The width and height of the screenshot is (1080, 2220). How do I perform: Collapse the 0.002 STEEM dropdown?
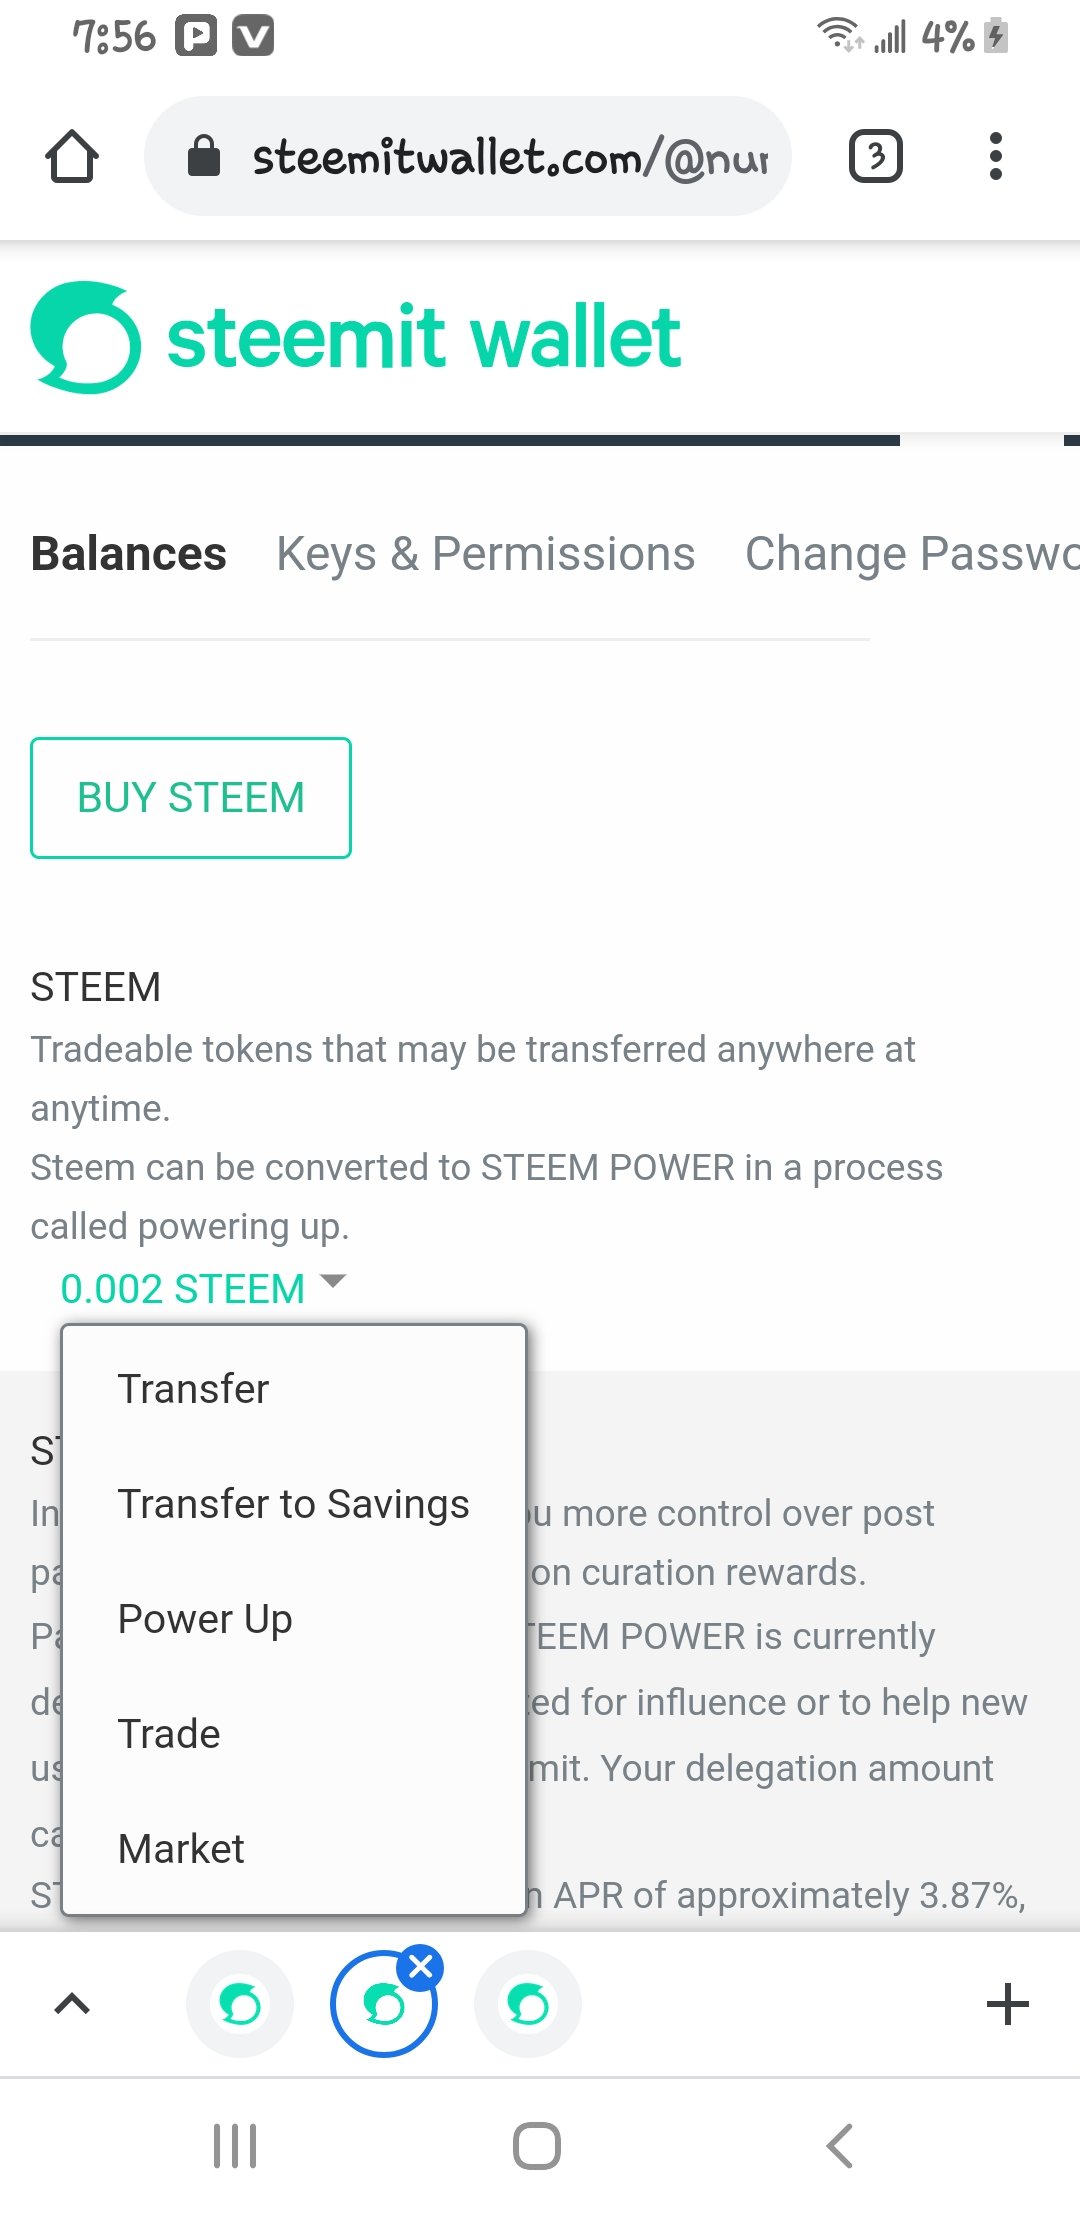pyautogui.click(x=203, y=1288)
